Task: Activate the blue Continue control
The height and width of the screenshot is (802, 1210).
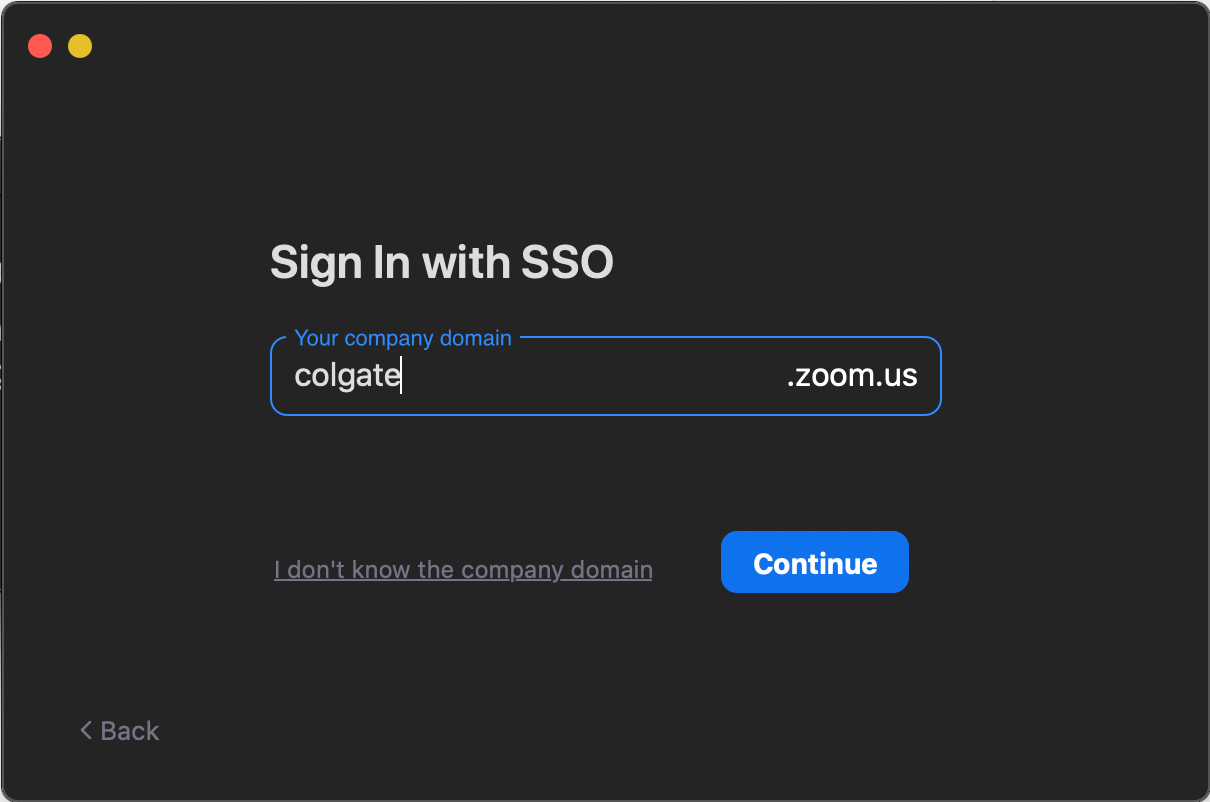Action: point(814,562)
